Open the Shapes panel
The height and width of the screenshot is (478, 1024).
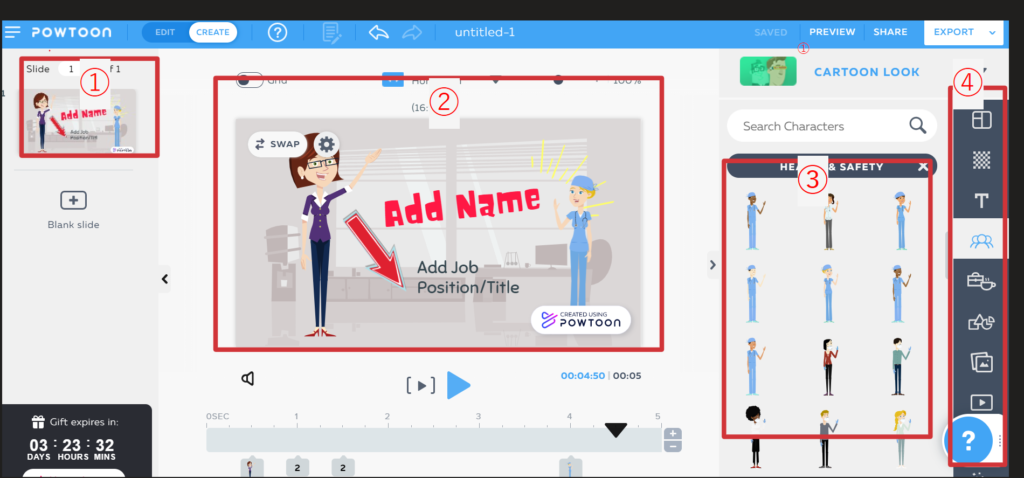[982, 323]
